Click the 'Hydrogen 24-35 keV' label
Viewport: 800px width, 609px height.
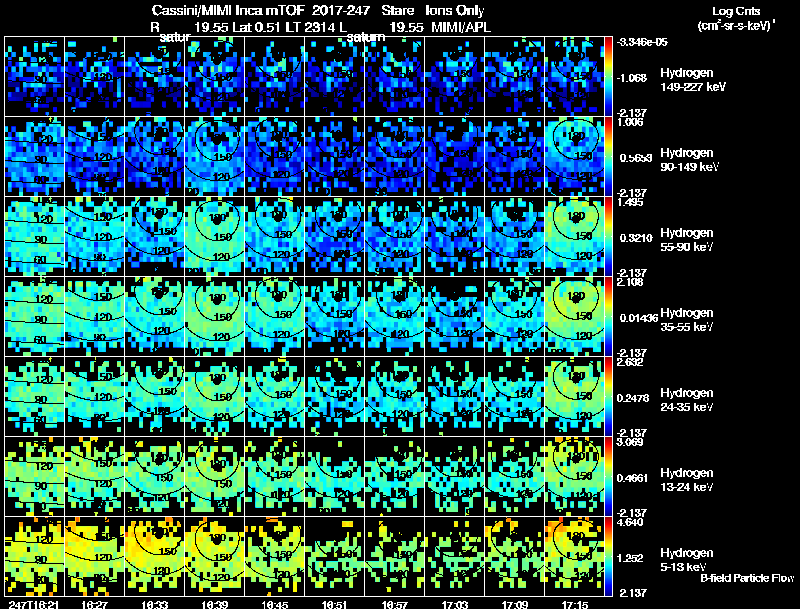click(x=687, y=400)
